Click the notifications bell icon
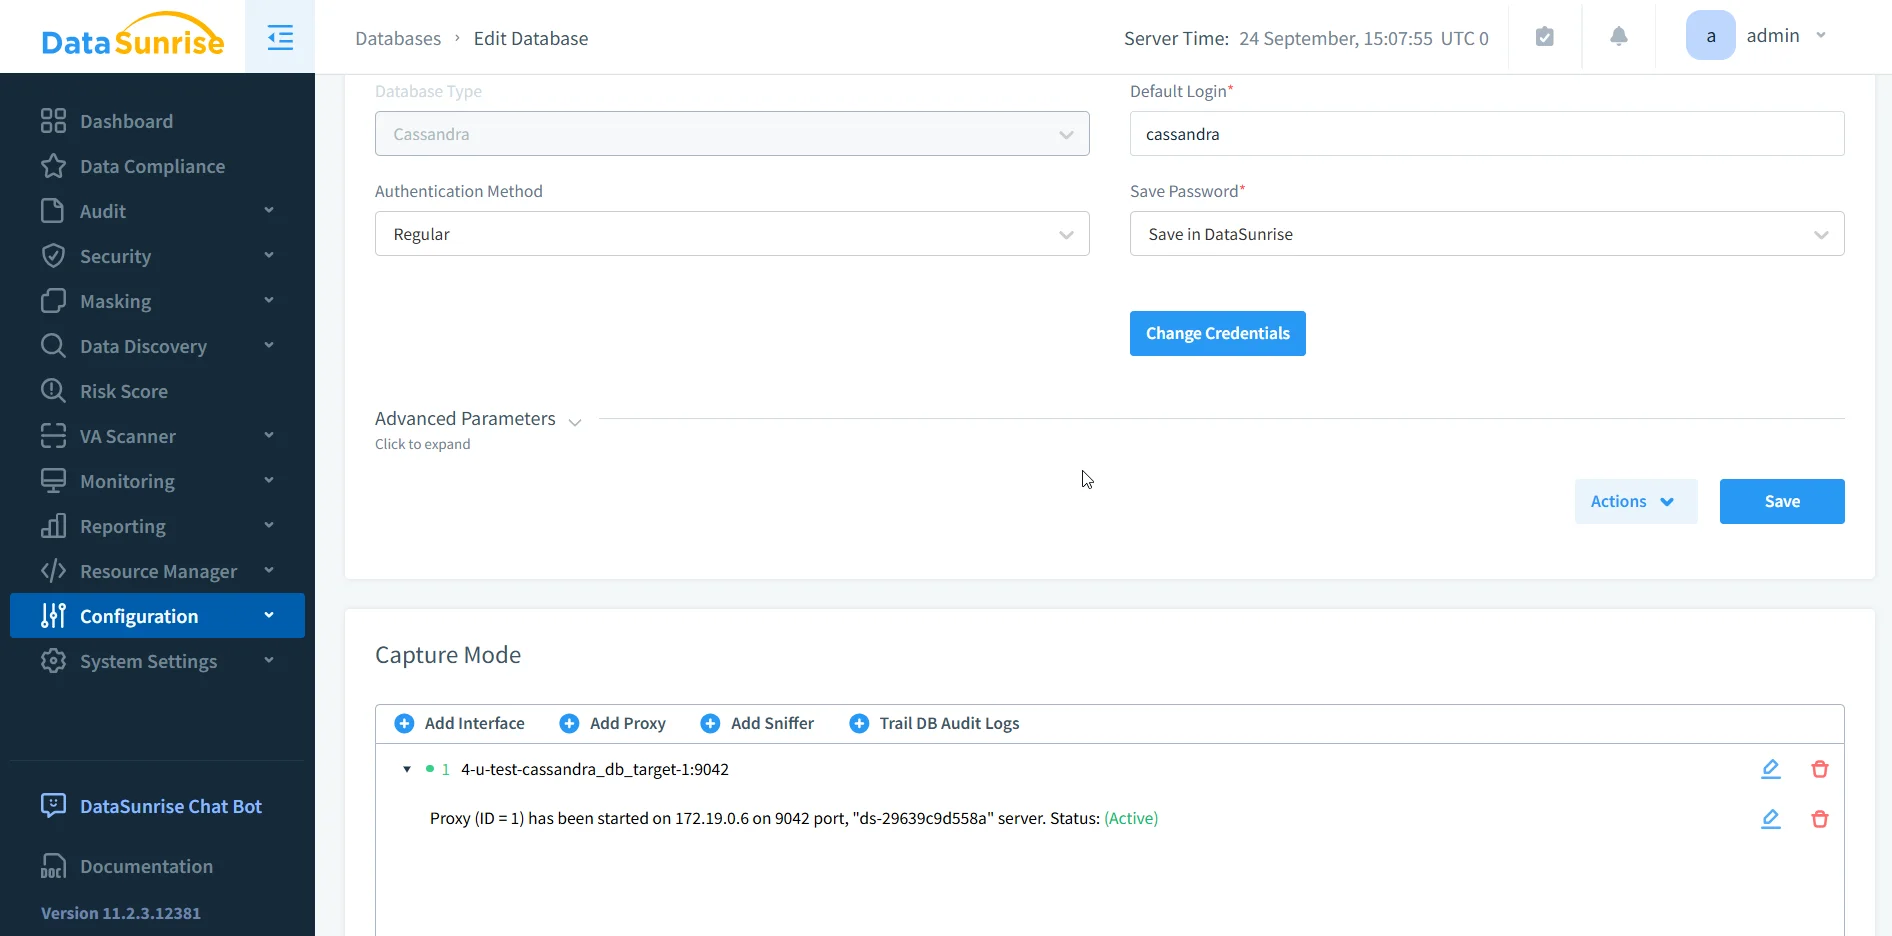 tap(1619, 36)
